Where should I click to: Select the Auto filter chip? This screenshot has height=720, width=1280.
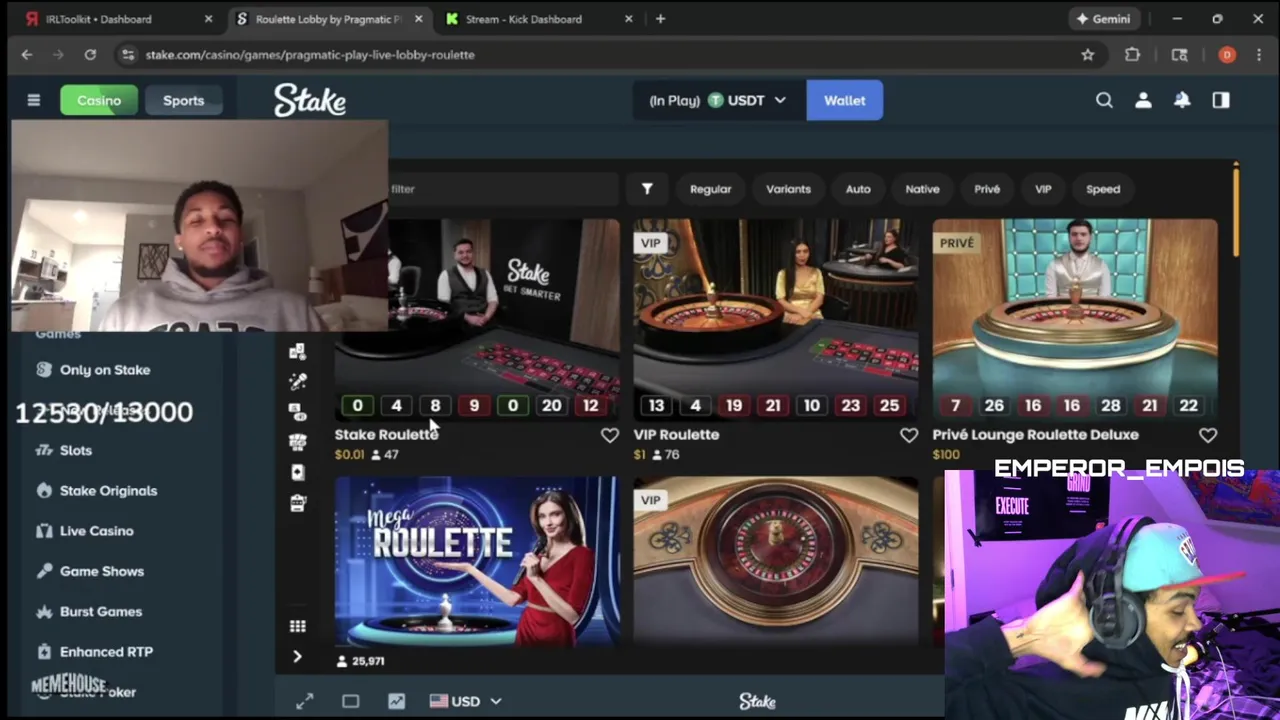click(858, 188)
